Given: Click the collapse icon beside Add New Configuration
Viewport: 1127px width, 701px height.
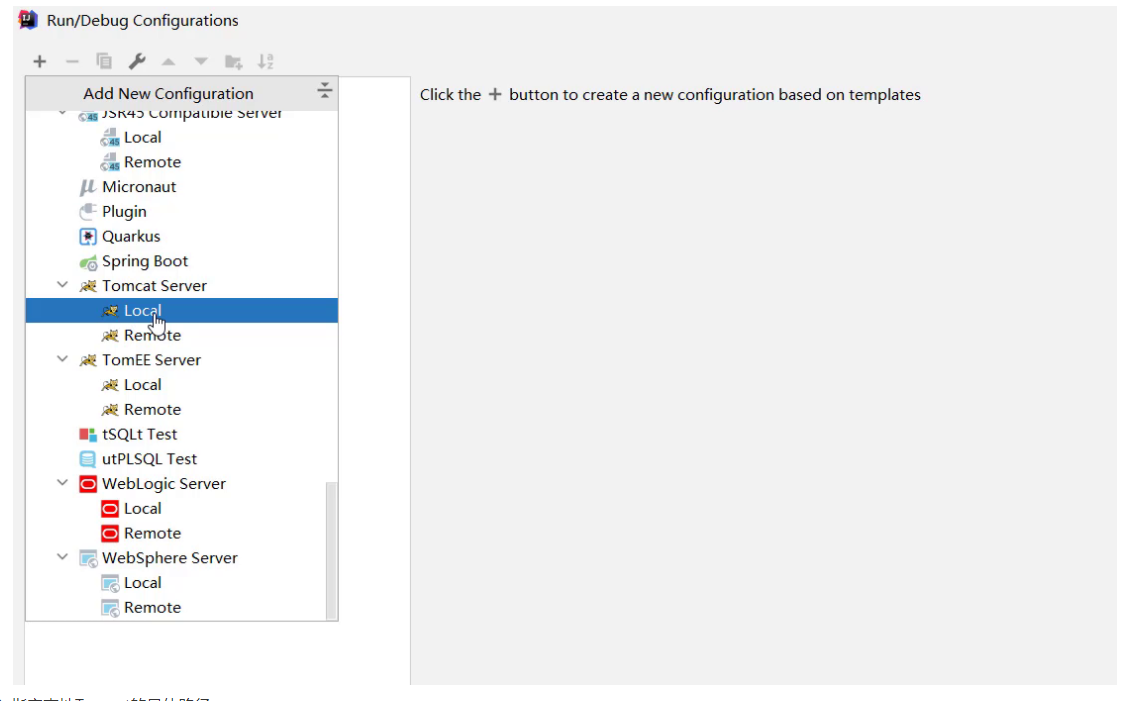Looking at the screenshot, I should (x=324, y=91).
